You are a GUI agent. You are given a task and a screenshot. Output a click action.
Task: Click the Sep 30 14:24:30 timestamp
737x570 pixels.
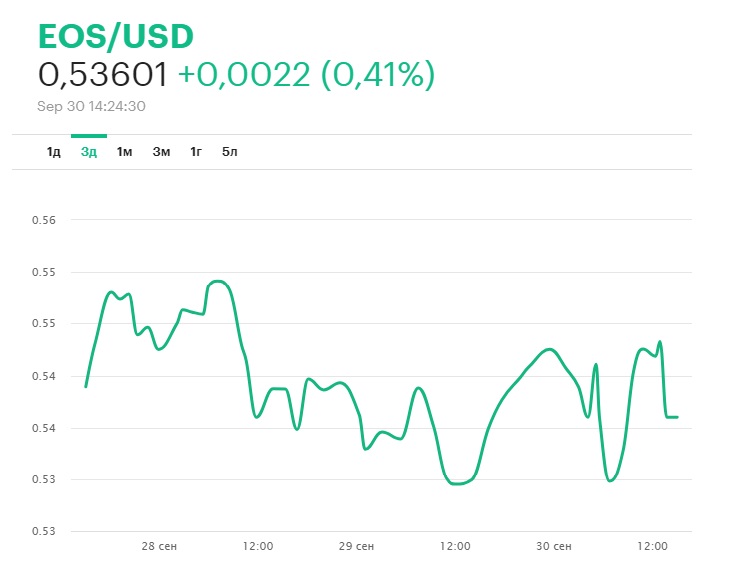(x=92, y=105)
